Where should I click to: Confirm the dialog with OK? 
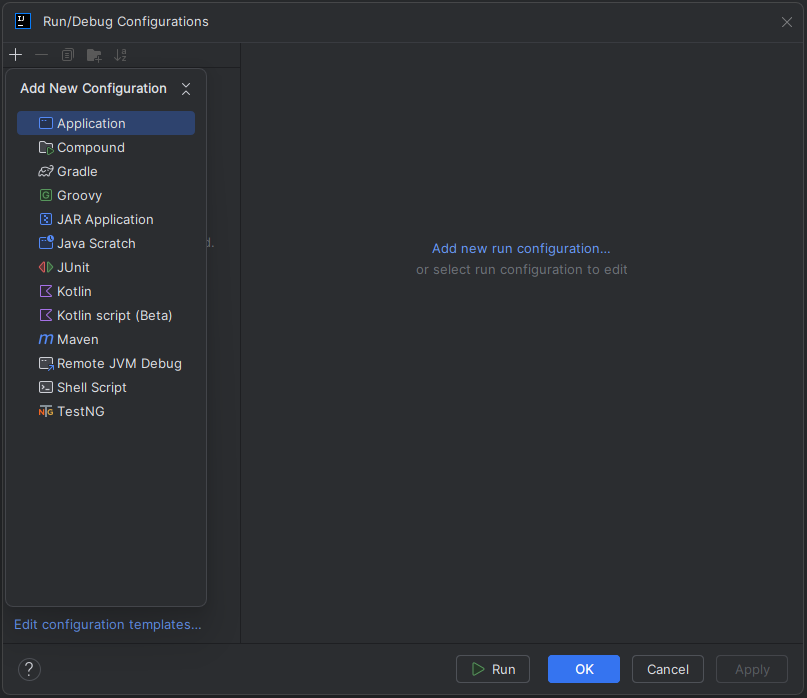(x=583, y=669)
